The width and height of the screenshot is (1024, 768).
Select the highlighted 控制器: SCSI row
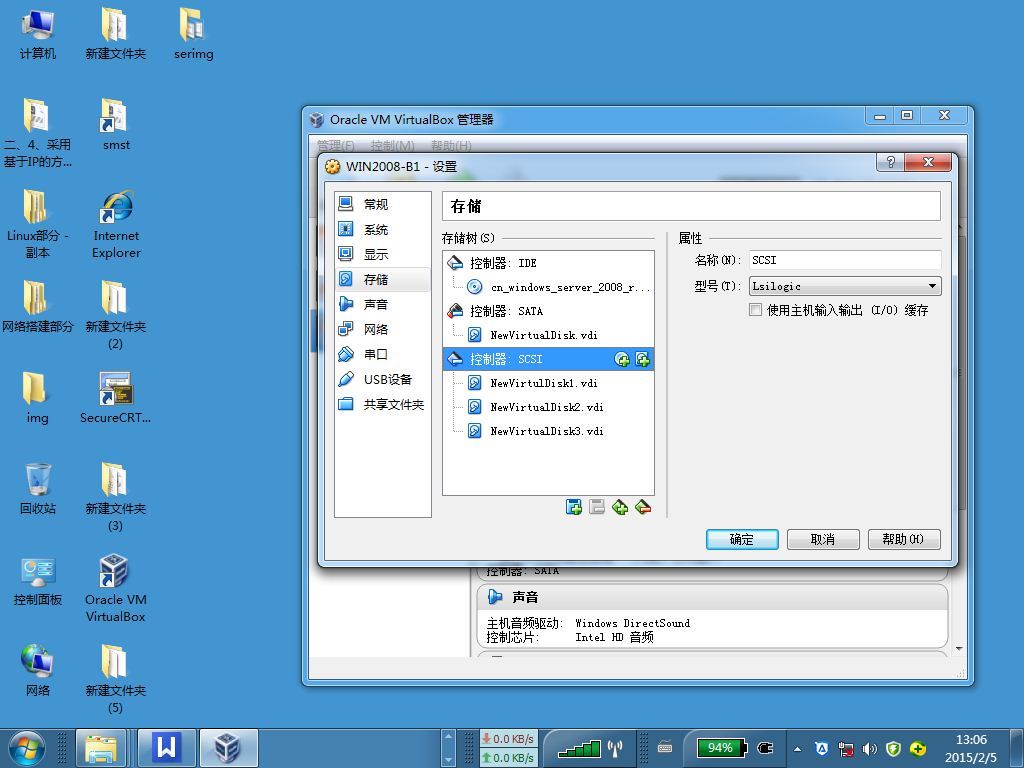tap(548, 359)
